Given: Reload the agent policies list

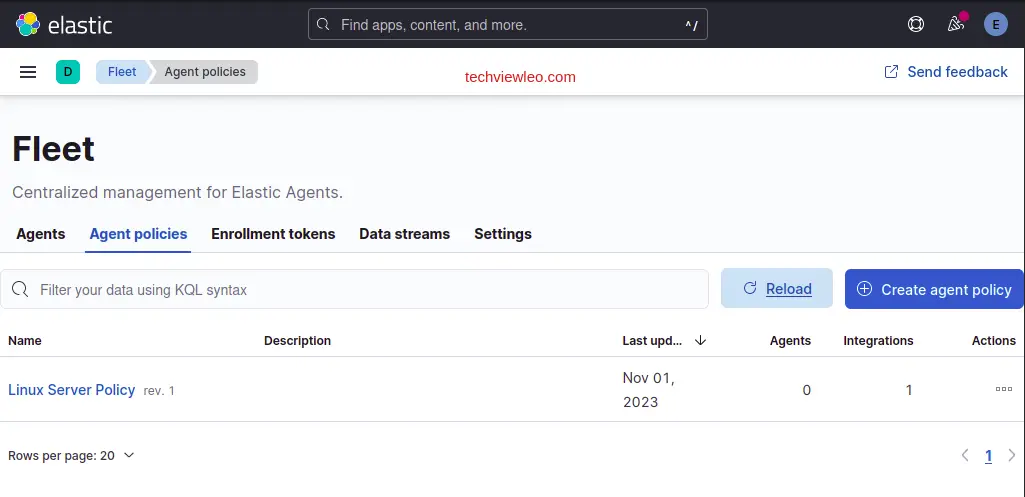Looking at the screenshot, I should point(777,289).
